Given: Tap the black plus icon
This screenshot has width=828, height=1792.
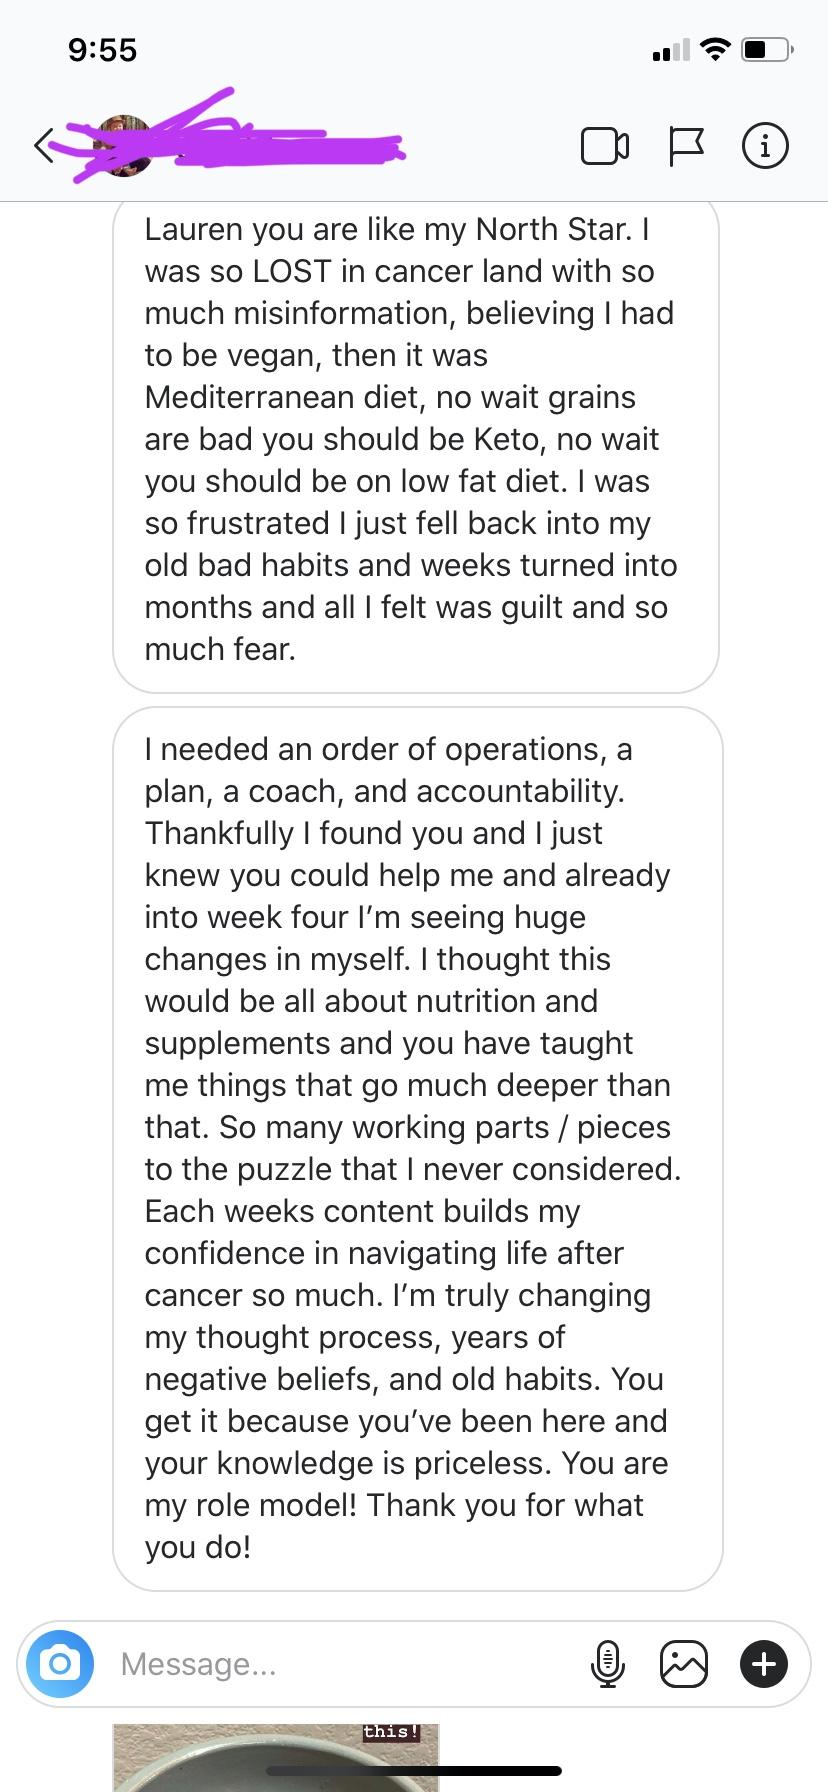Looking at the screenshot, I should point(763,1664).
